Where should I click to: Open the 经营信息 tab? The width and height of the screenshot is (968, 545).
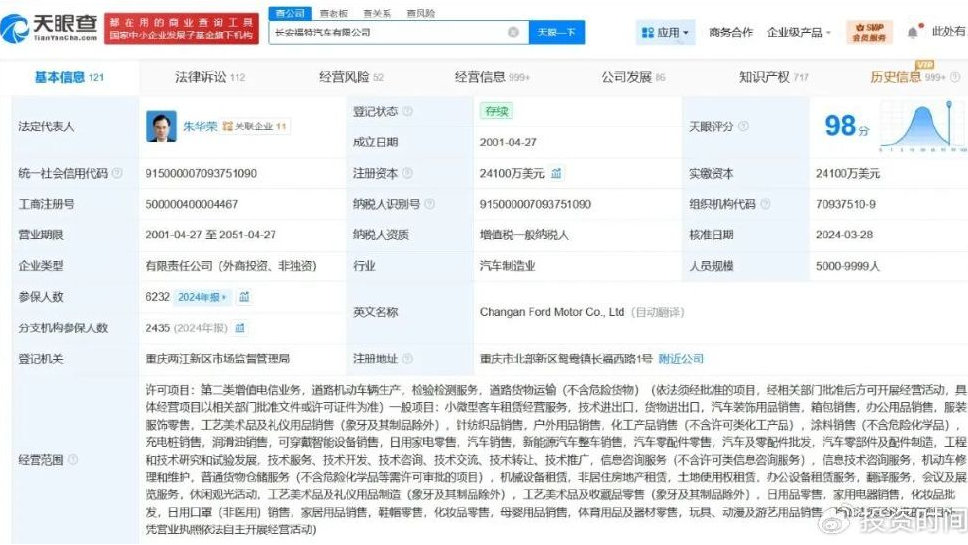(492, 77)
